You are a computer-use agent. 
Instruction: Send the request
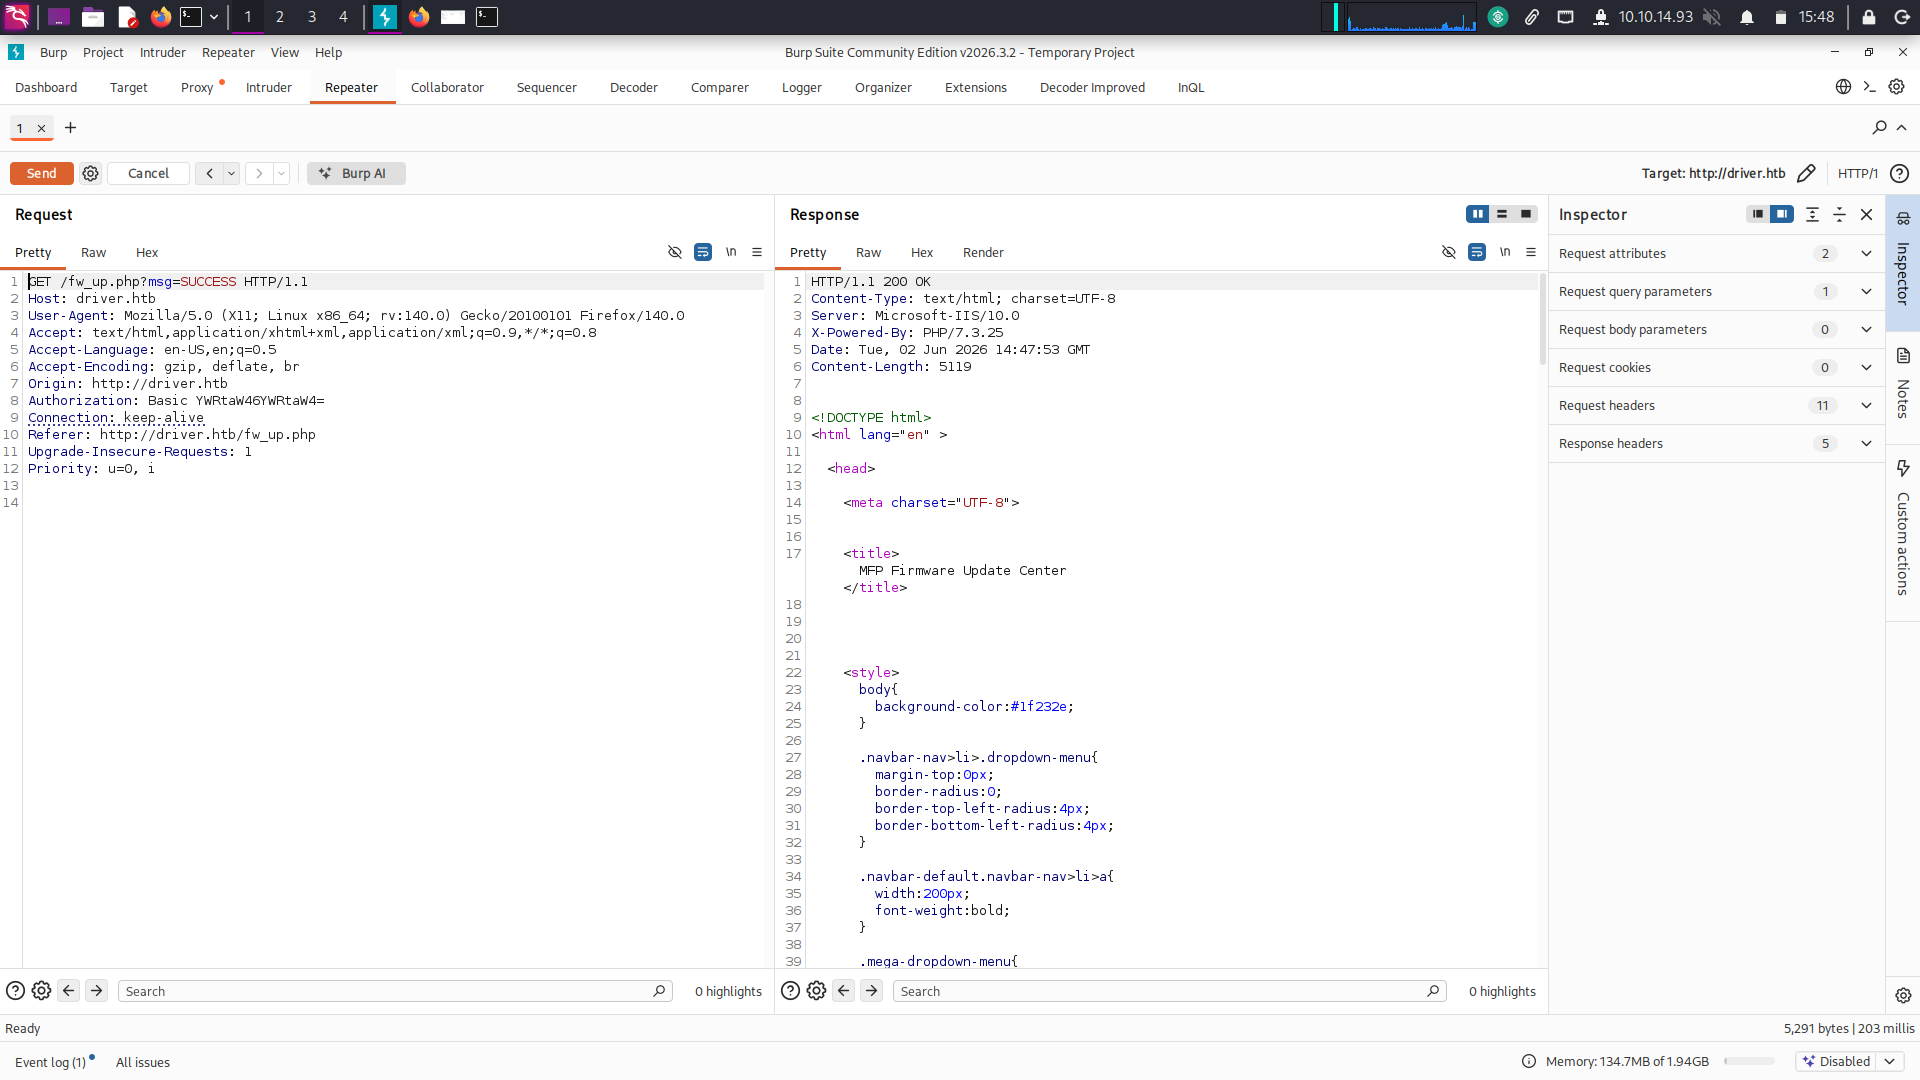pyautogui.click(x=41, y=173)
